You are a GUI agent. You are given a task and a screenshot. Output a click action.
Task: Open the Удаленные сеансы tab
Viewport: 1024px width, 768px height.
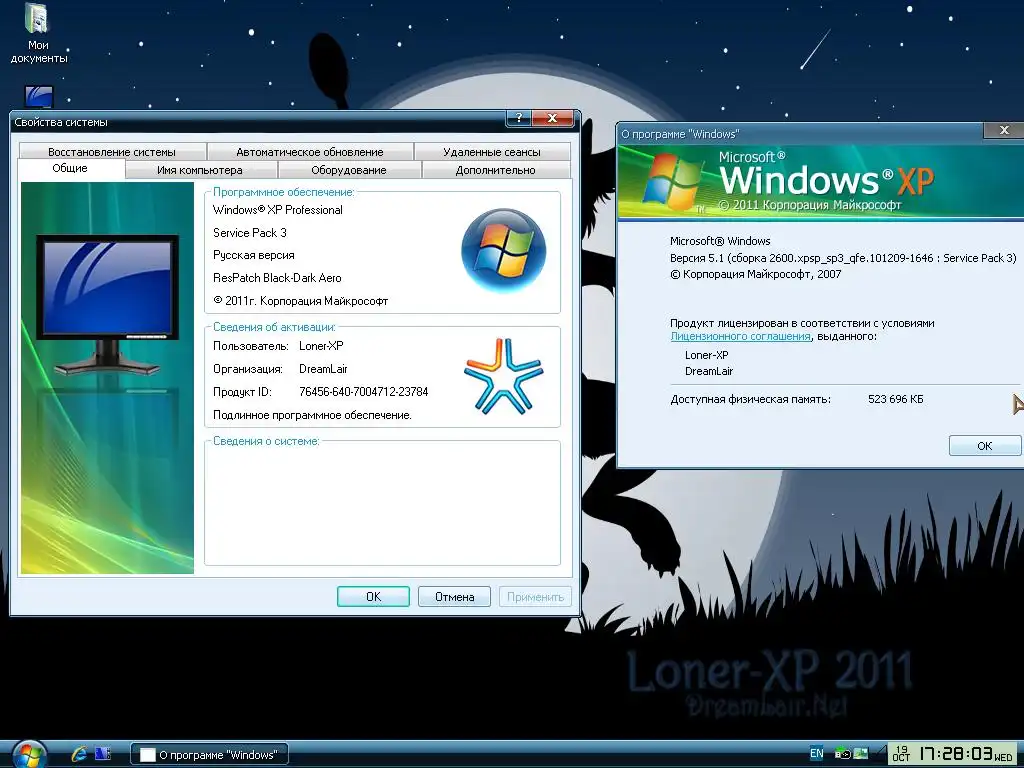point(492,152)
